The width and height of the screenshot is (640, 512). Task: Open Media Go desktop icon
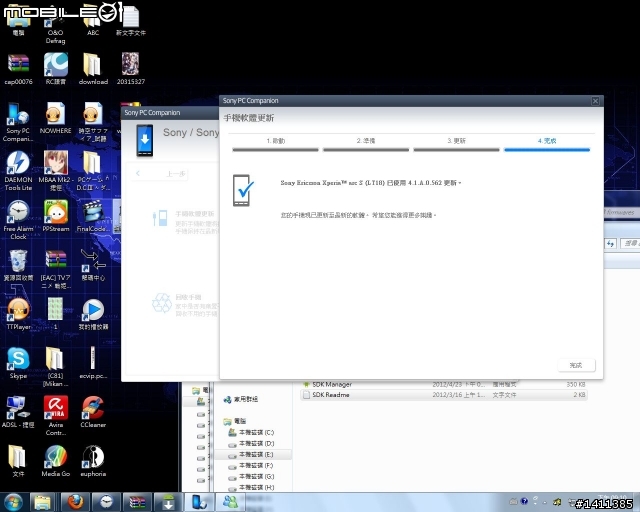[56, 461]
